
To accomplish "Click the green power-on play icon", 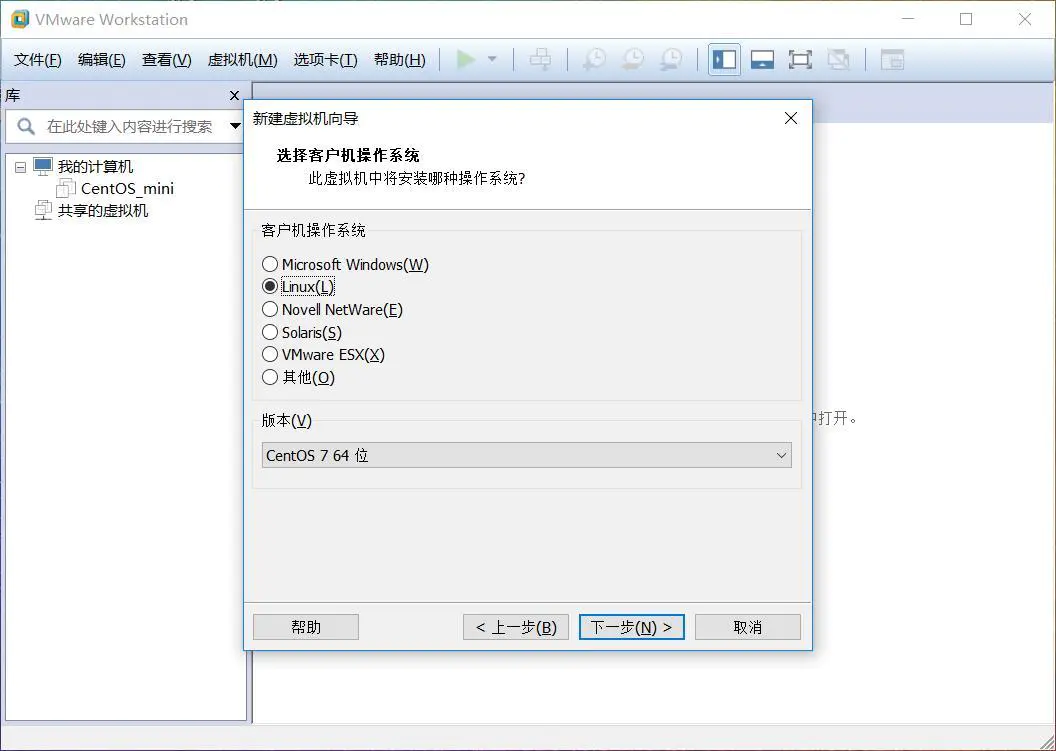I will 465,59.
